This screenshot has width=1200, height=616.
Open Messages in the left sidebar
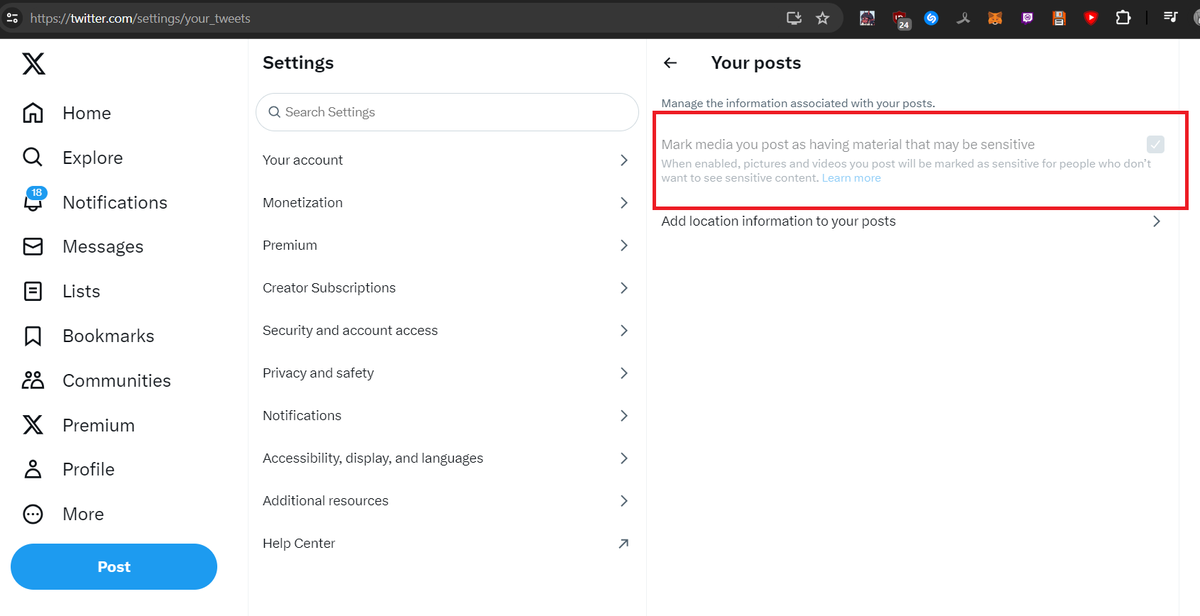click(83, 247)
